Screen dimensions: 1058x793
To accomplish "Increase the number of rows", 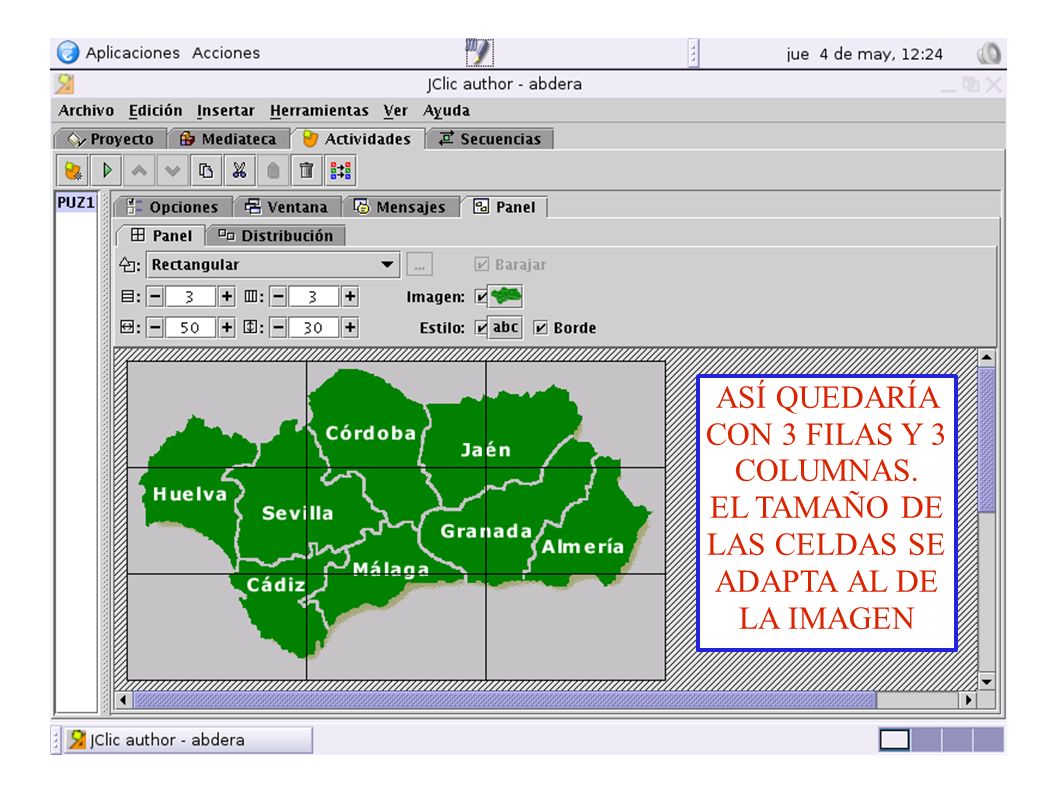I will click(227, 296).
